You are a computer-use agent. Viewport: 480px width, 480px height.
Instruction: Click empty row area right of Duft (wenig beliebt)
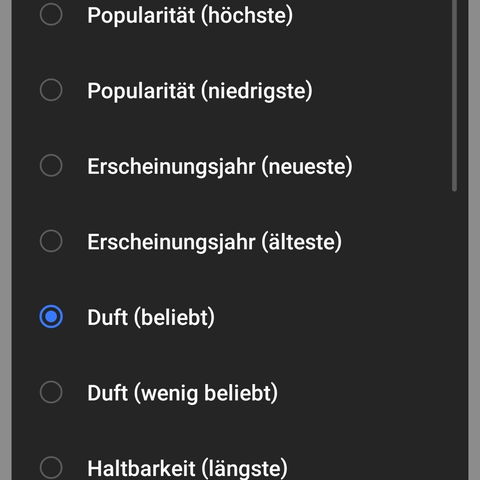click(x=363, y=392)
